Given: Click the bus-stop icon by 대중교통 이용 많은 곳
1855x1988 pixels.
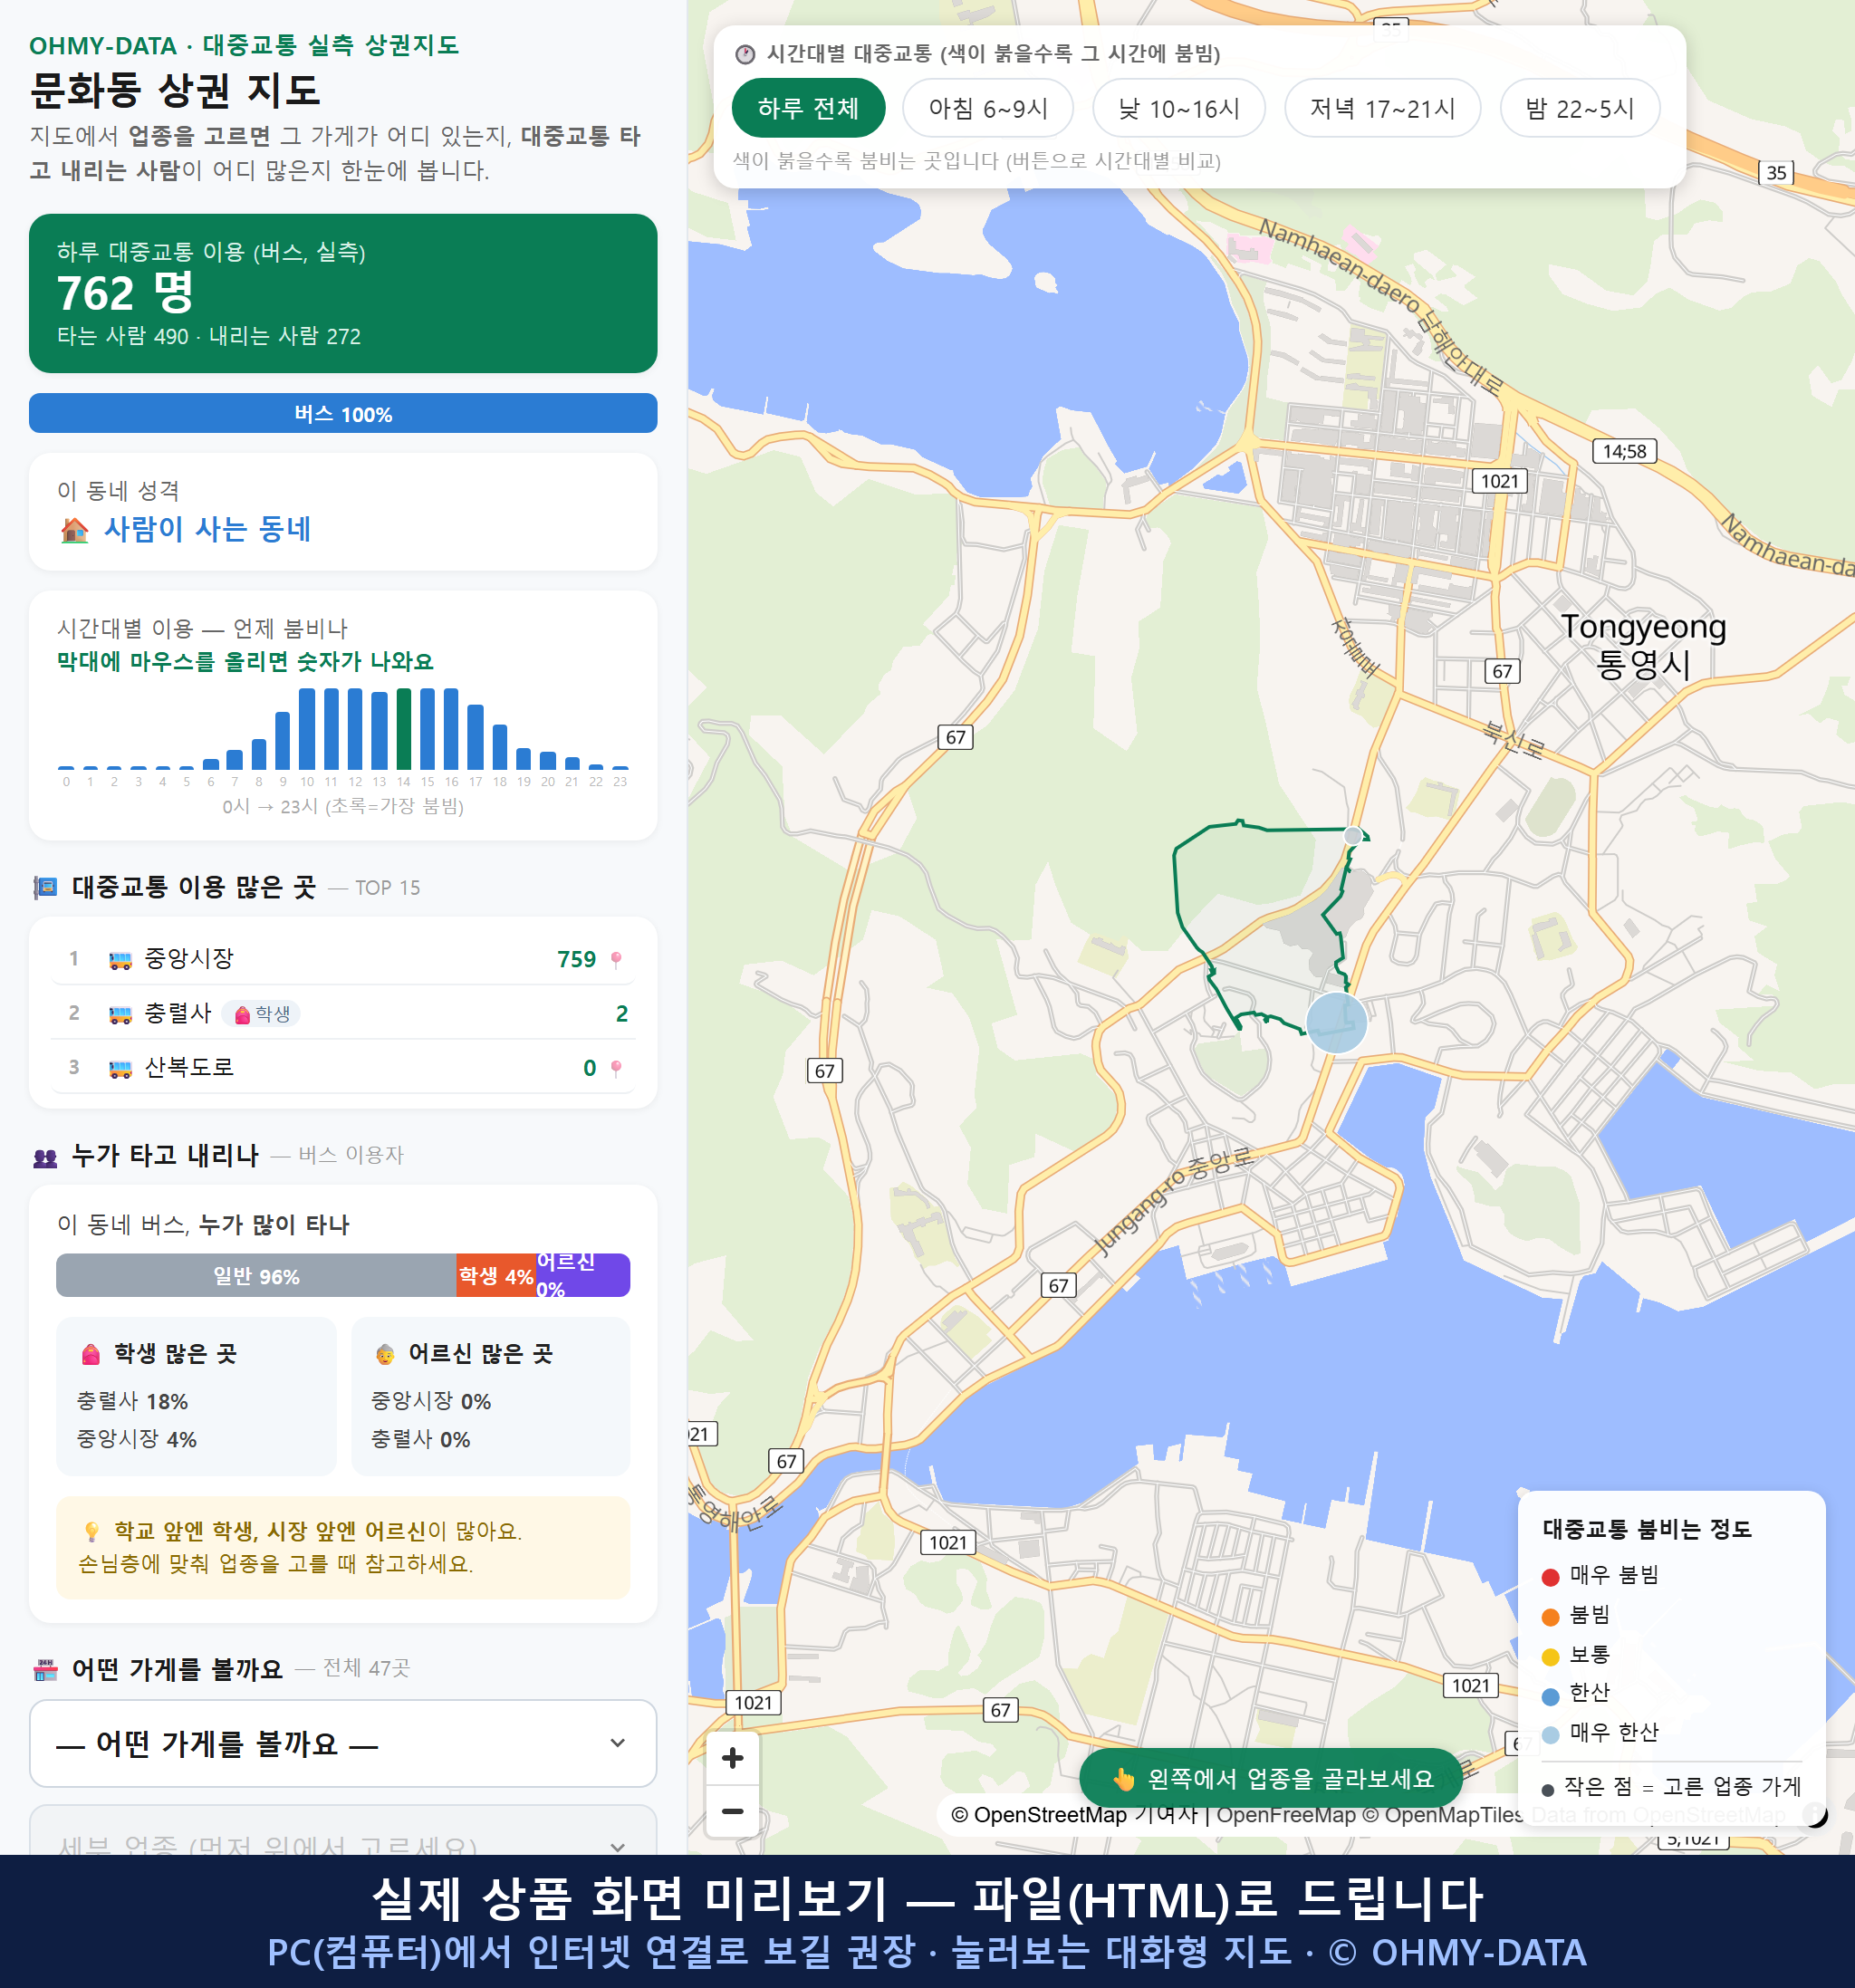Looking at the screenshot, I should point(45,888).
